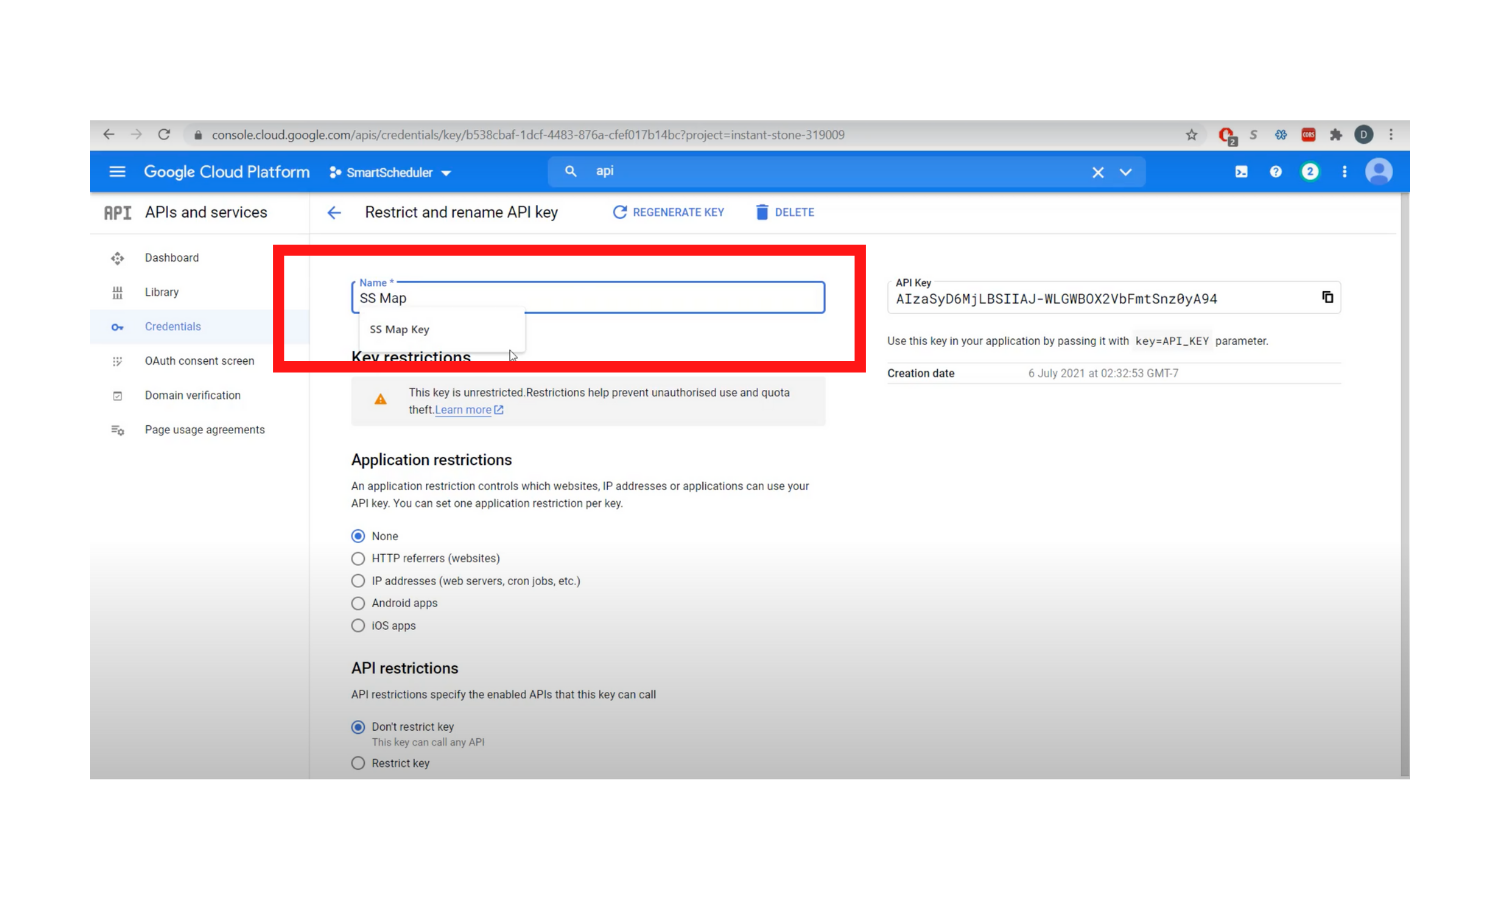View the notifications badge icon
The width and height of the screenshot is (1500, 900).
[x=1309, y=172]
